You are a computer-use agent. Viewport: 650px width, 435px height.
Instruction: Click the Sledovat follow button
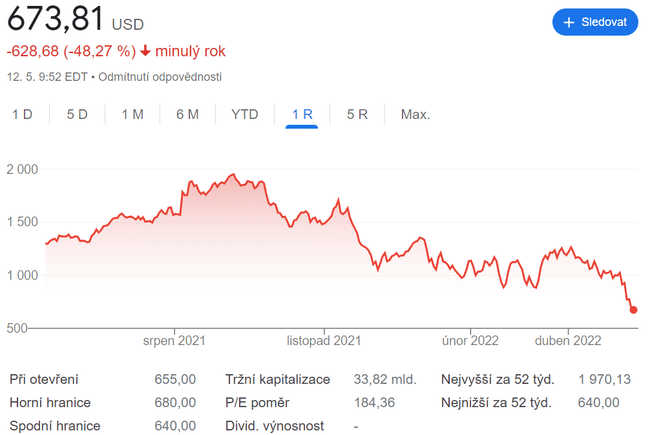pyautogui.click(x=595, y=21)
